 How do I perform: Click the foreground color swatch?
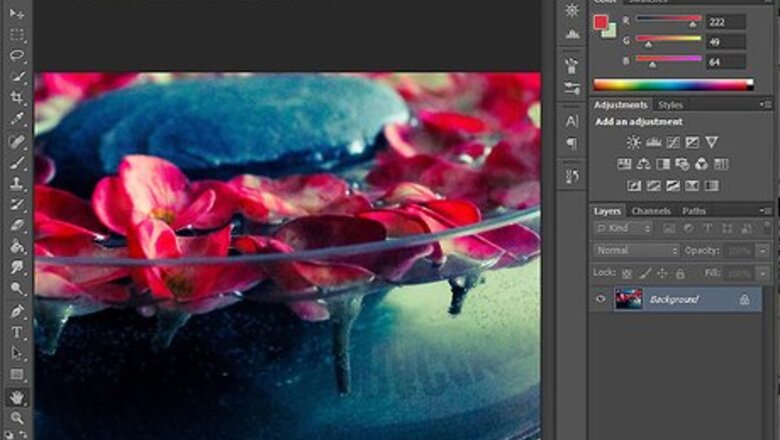tap(600, 22)
